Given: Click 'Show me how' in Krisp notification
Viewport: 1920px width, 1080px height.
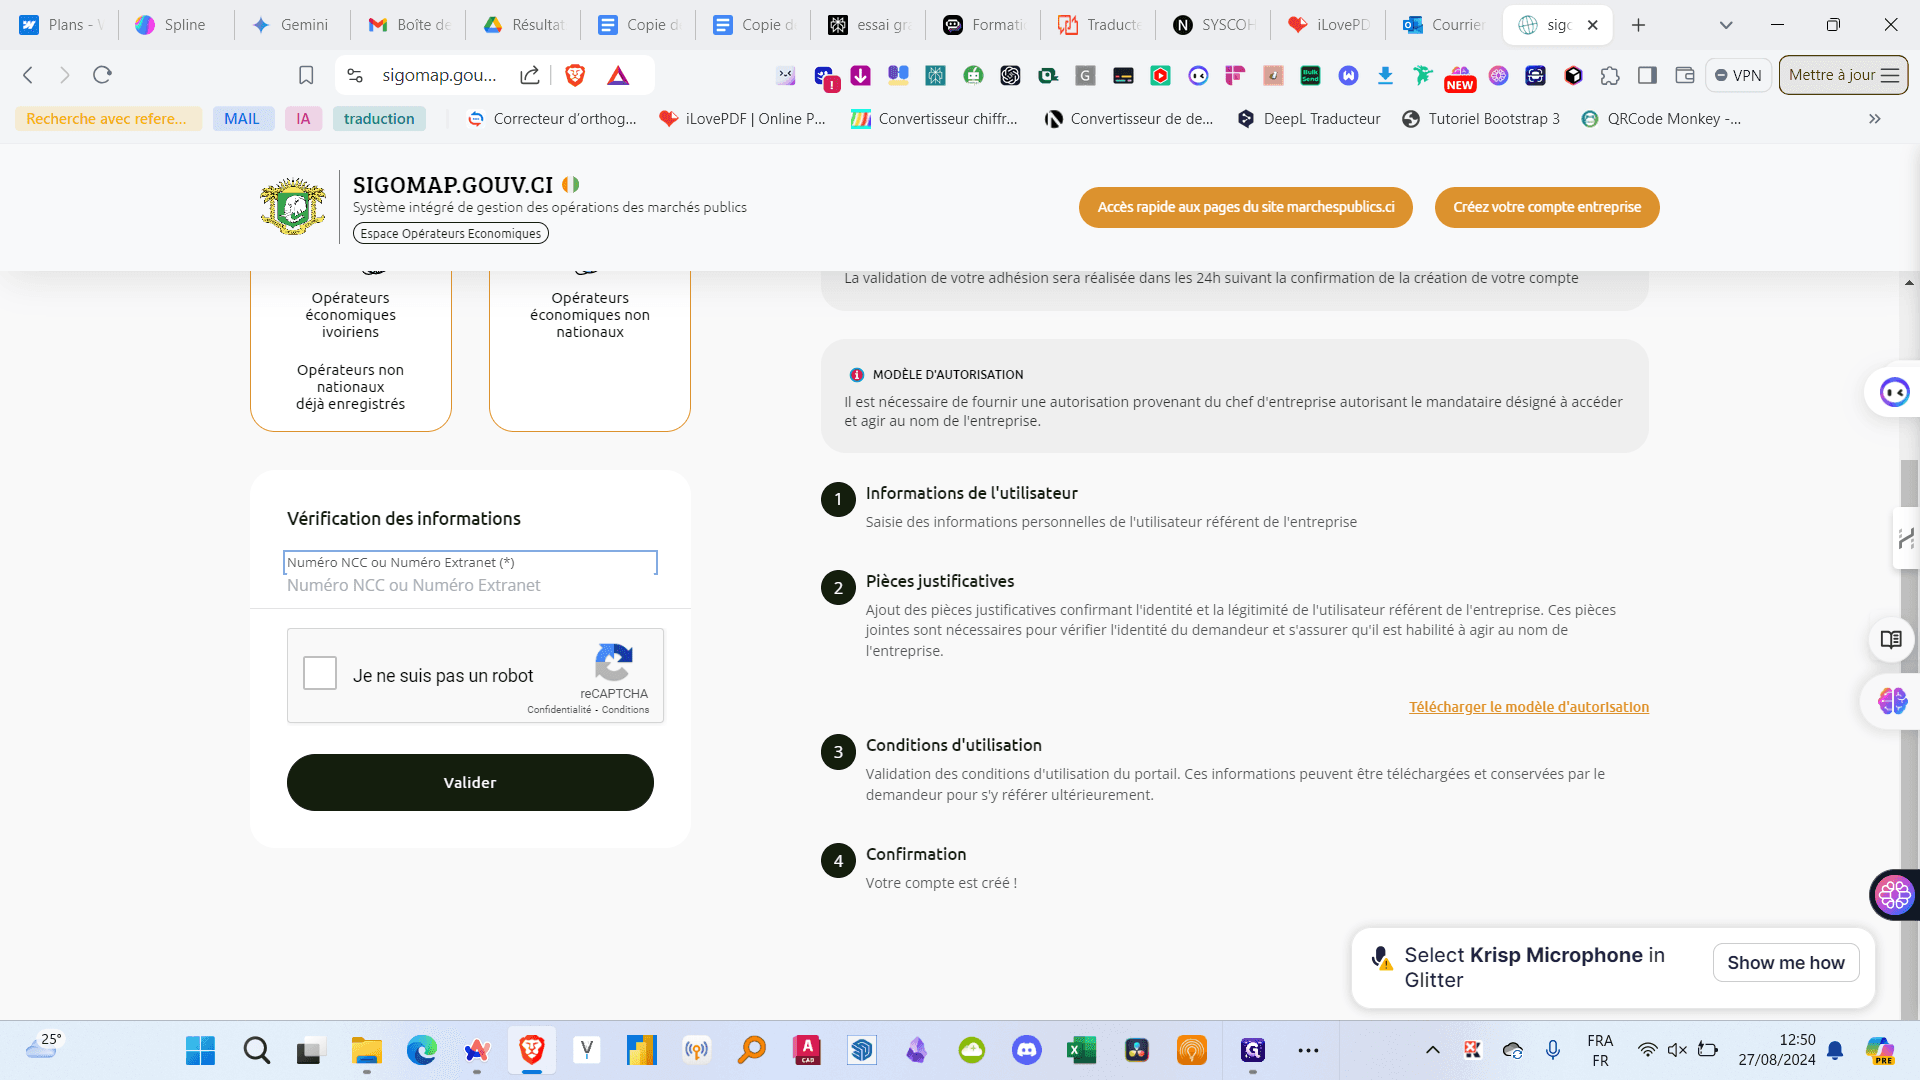Looking at the screenshot, I should point(1786,962).
